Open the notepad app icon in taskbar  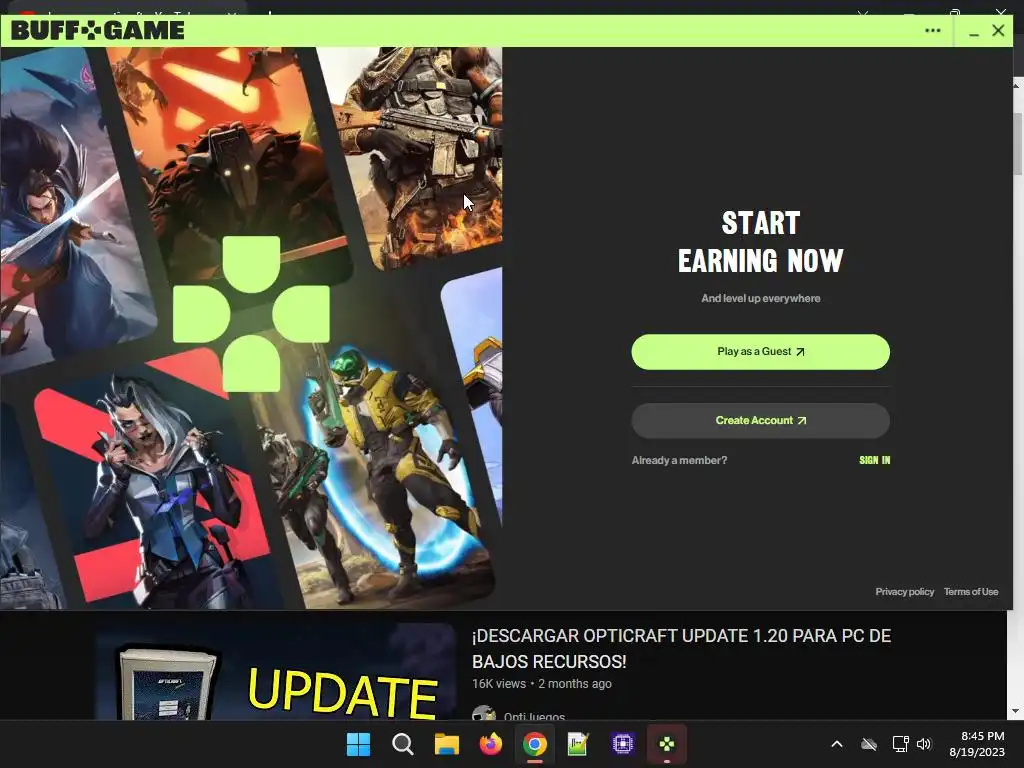578,744
